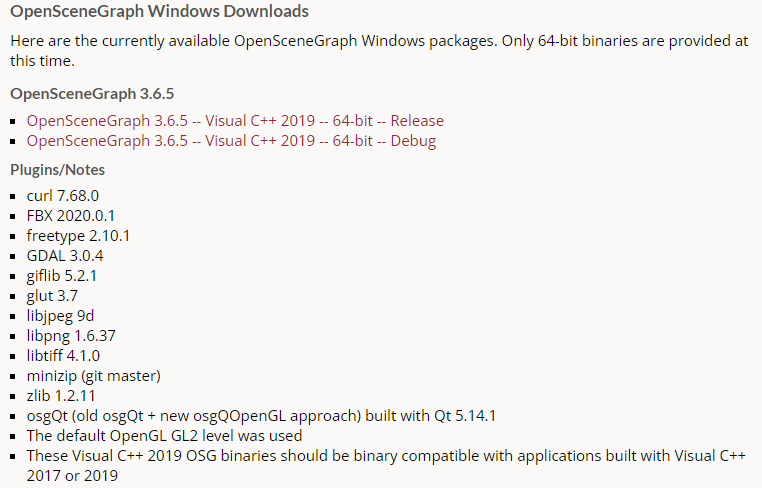Image resolution: width=762 pixels, height=488 pixels.
Task: Open the OpenSceneGraph 3.6.5 Release download link
Action: (x=235, y=120)
